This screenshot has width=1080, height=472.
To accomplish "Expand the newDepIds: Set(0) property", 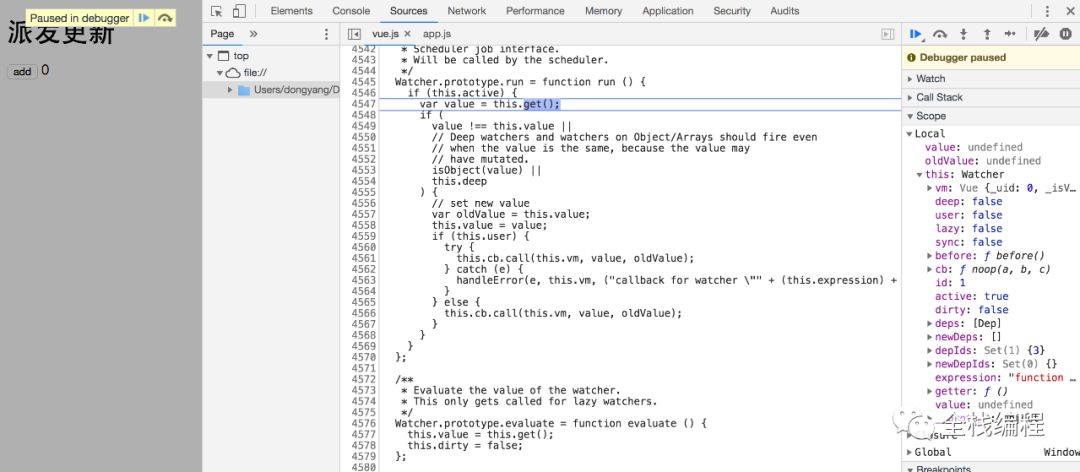I will [929, 364].
